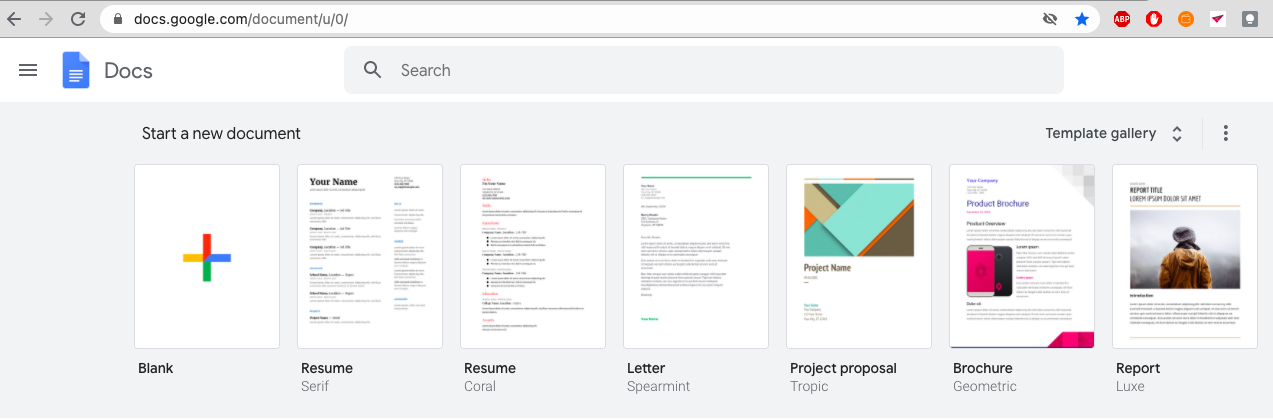Open the three-dot more options menu
This screenshot has height=420, width=1273.
coord(1226,133)
